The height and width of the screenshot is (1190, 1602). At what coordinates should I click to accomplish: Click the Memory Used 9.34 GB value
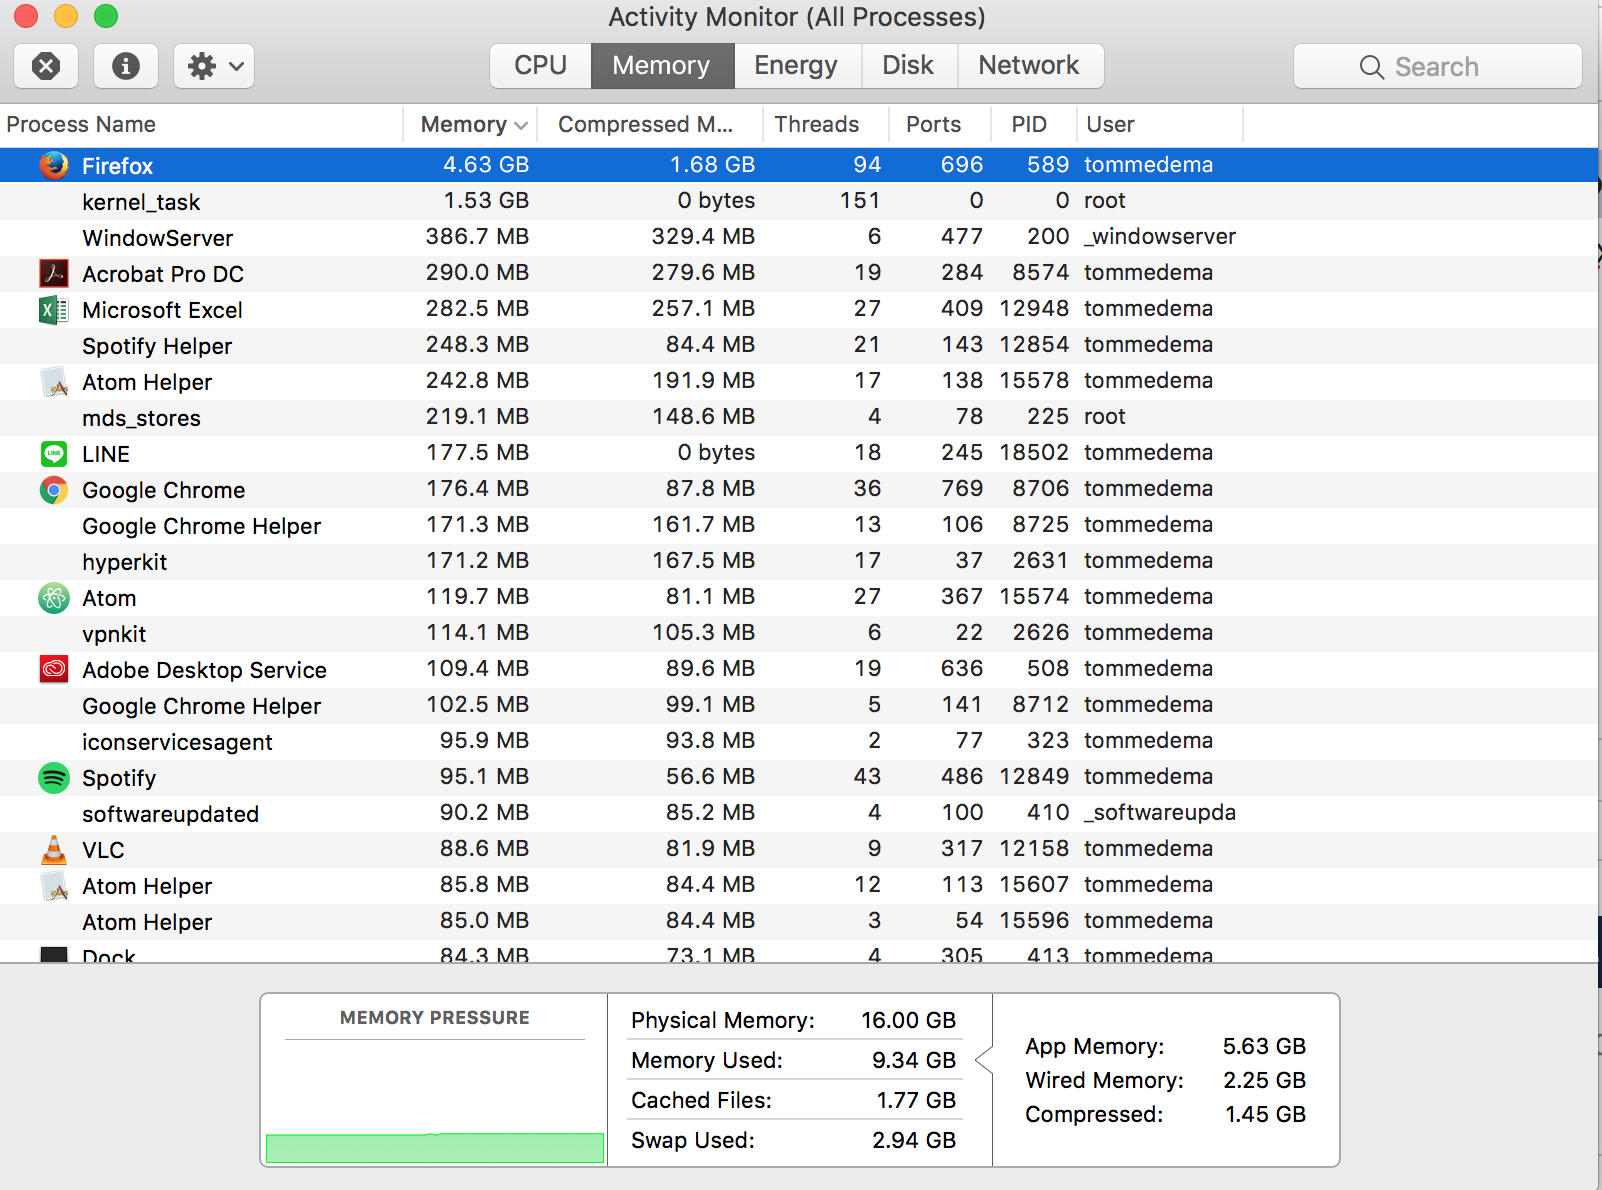pos(914,1060)
